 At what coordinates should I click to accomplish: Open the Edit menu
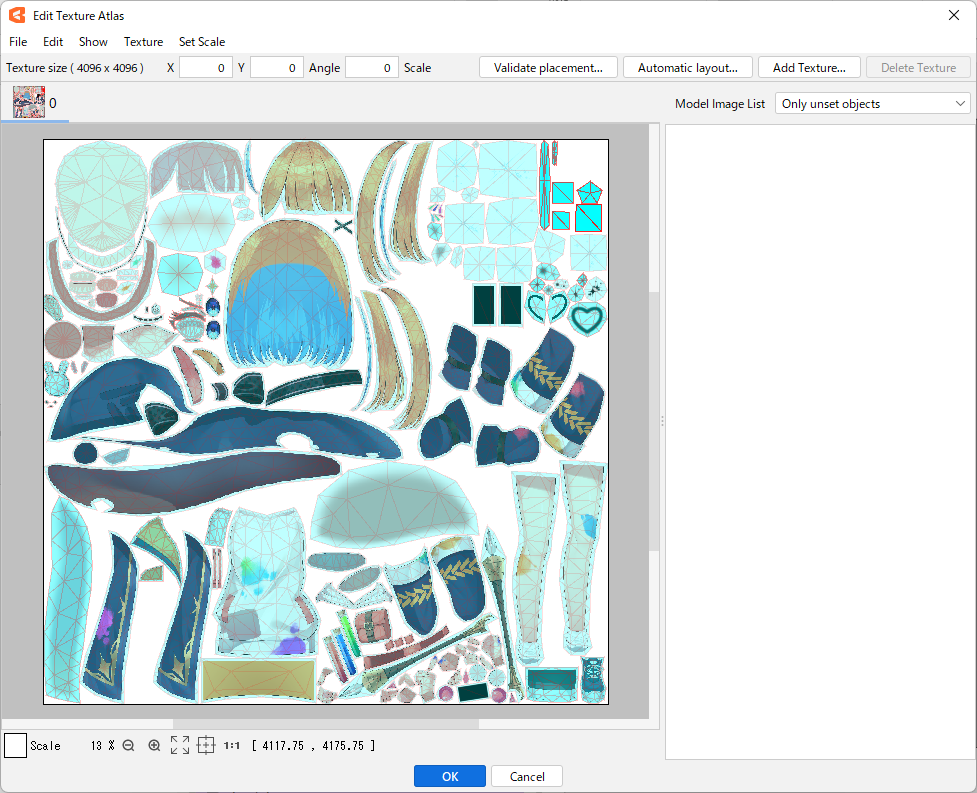pyautogui.click(x=53, y=42)
